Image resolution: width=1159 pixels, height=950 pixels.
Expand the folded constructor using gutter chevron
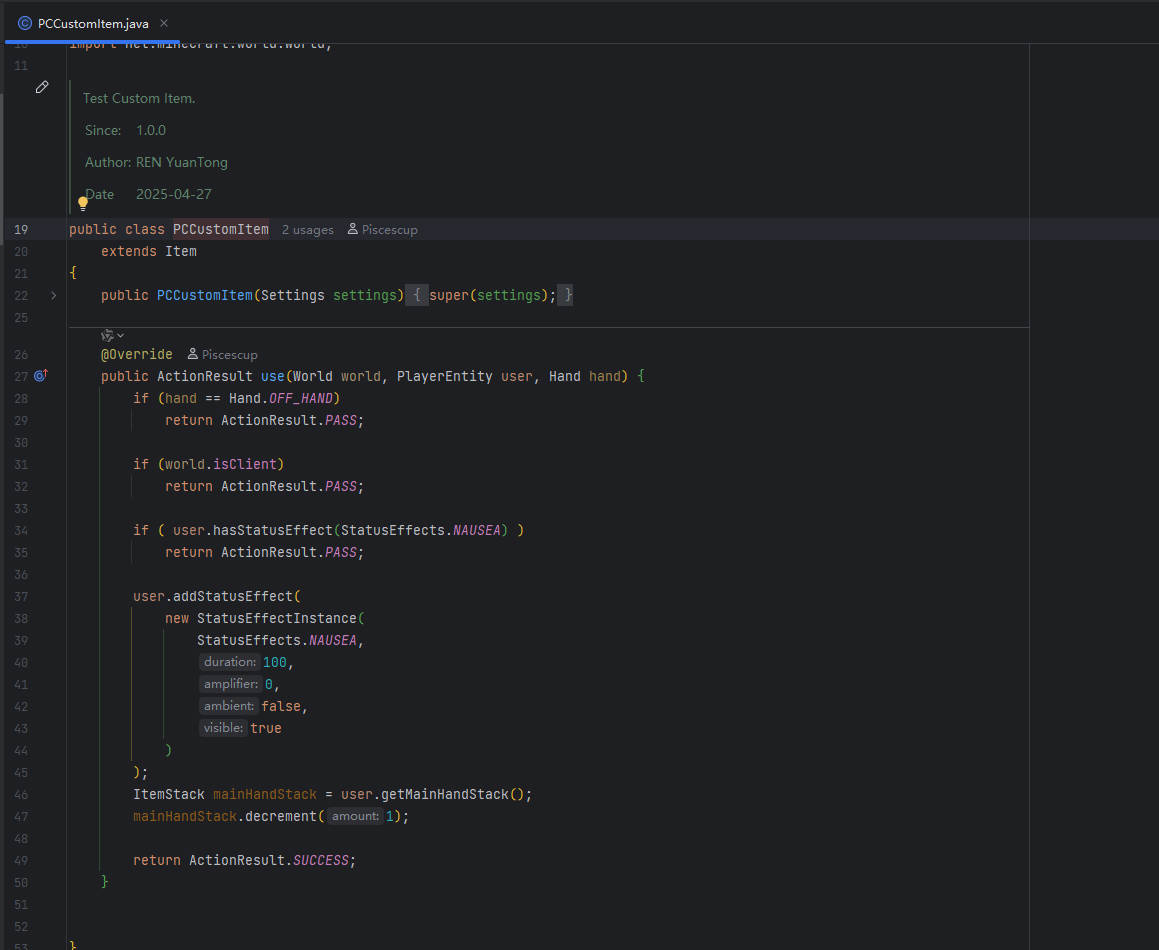[53, 296]
